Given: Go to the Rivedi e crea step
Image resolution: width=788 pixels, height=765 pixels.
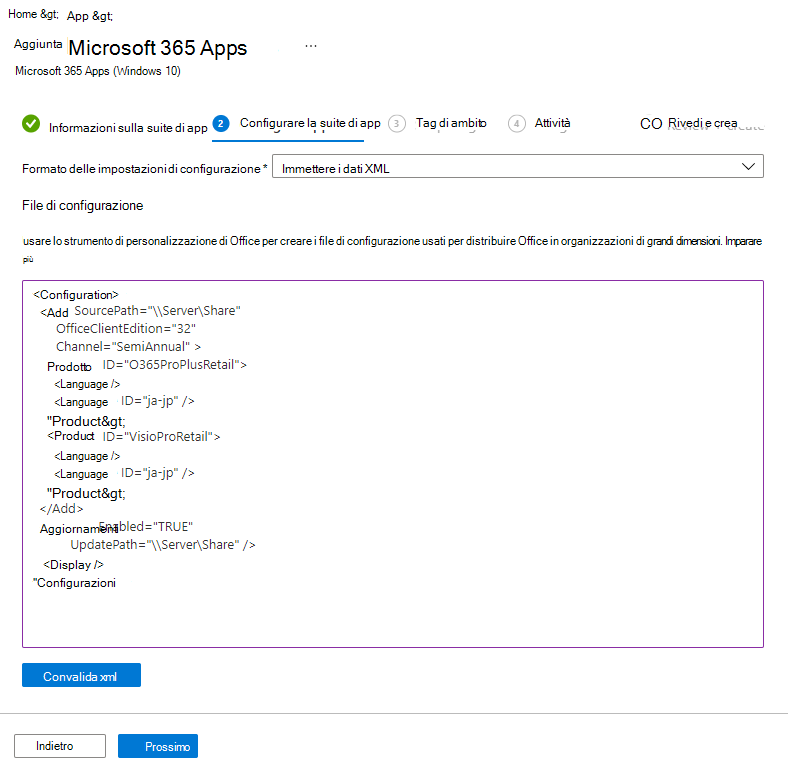Looking at the screenshot, I should tap(702, 123).
